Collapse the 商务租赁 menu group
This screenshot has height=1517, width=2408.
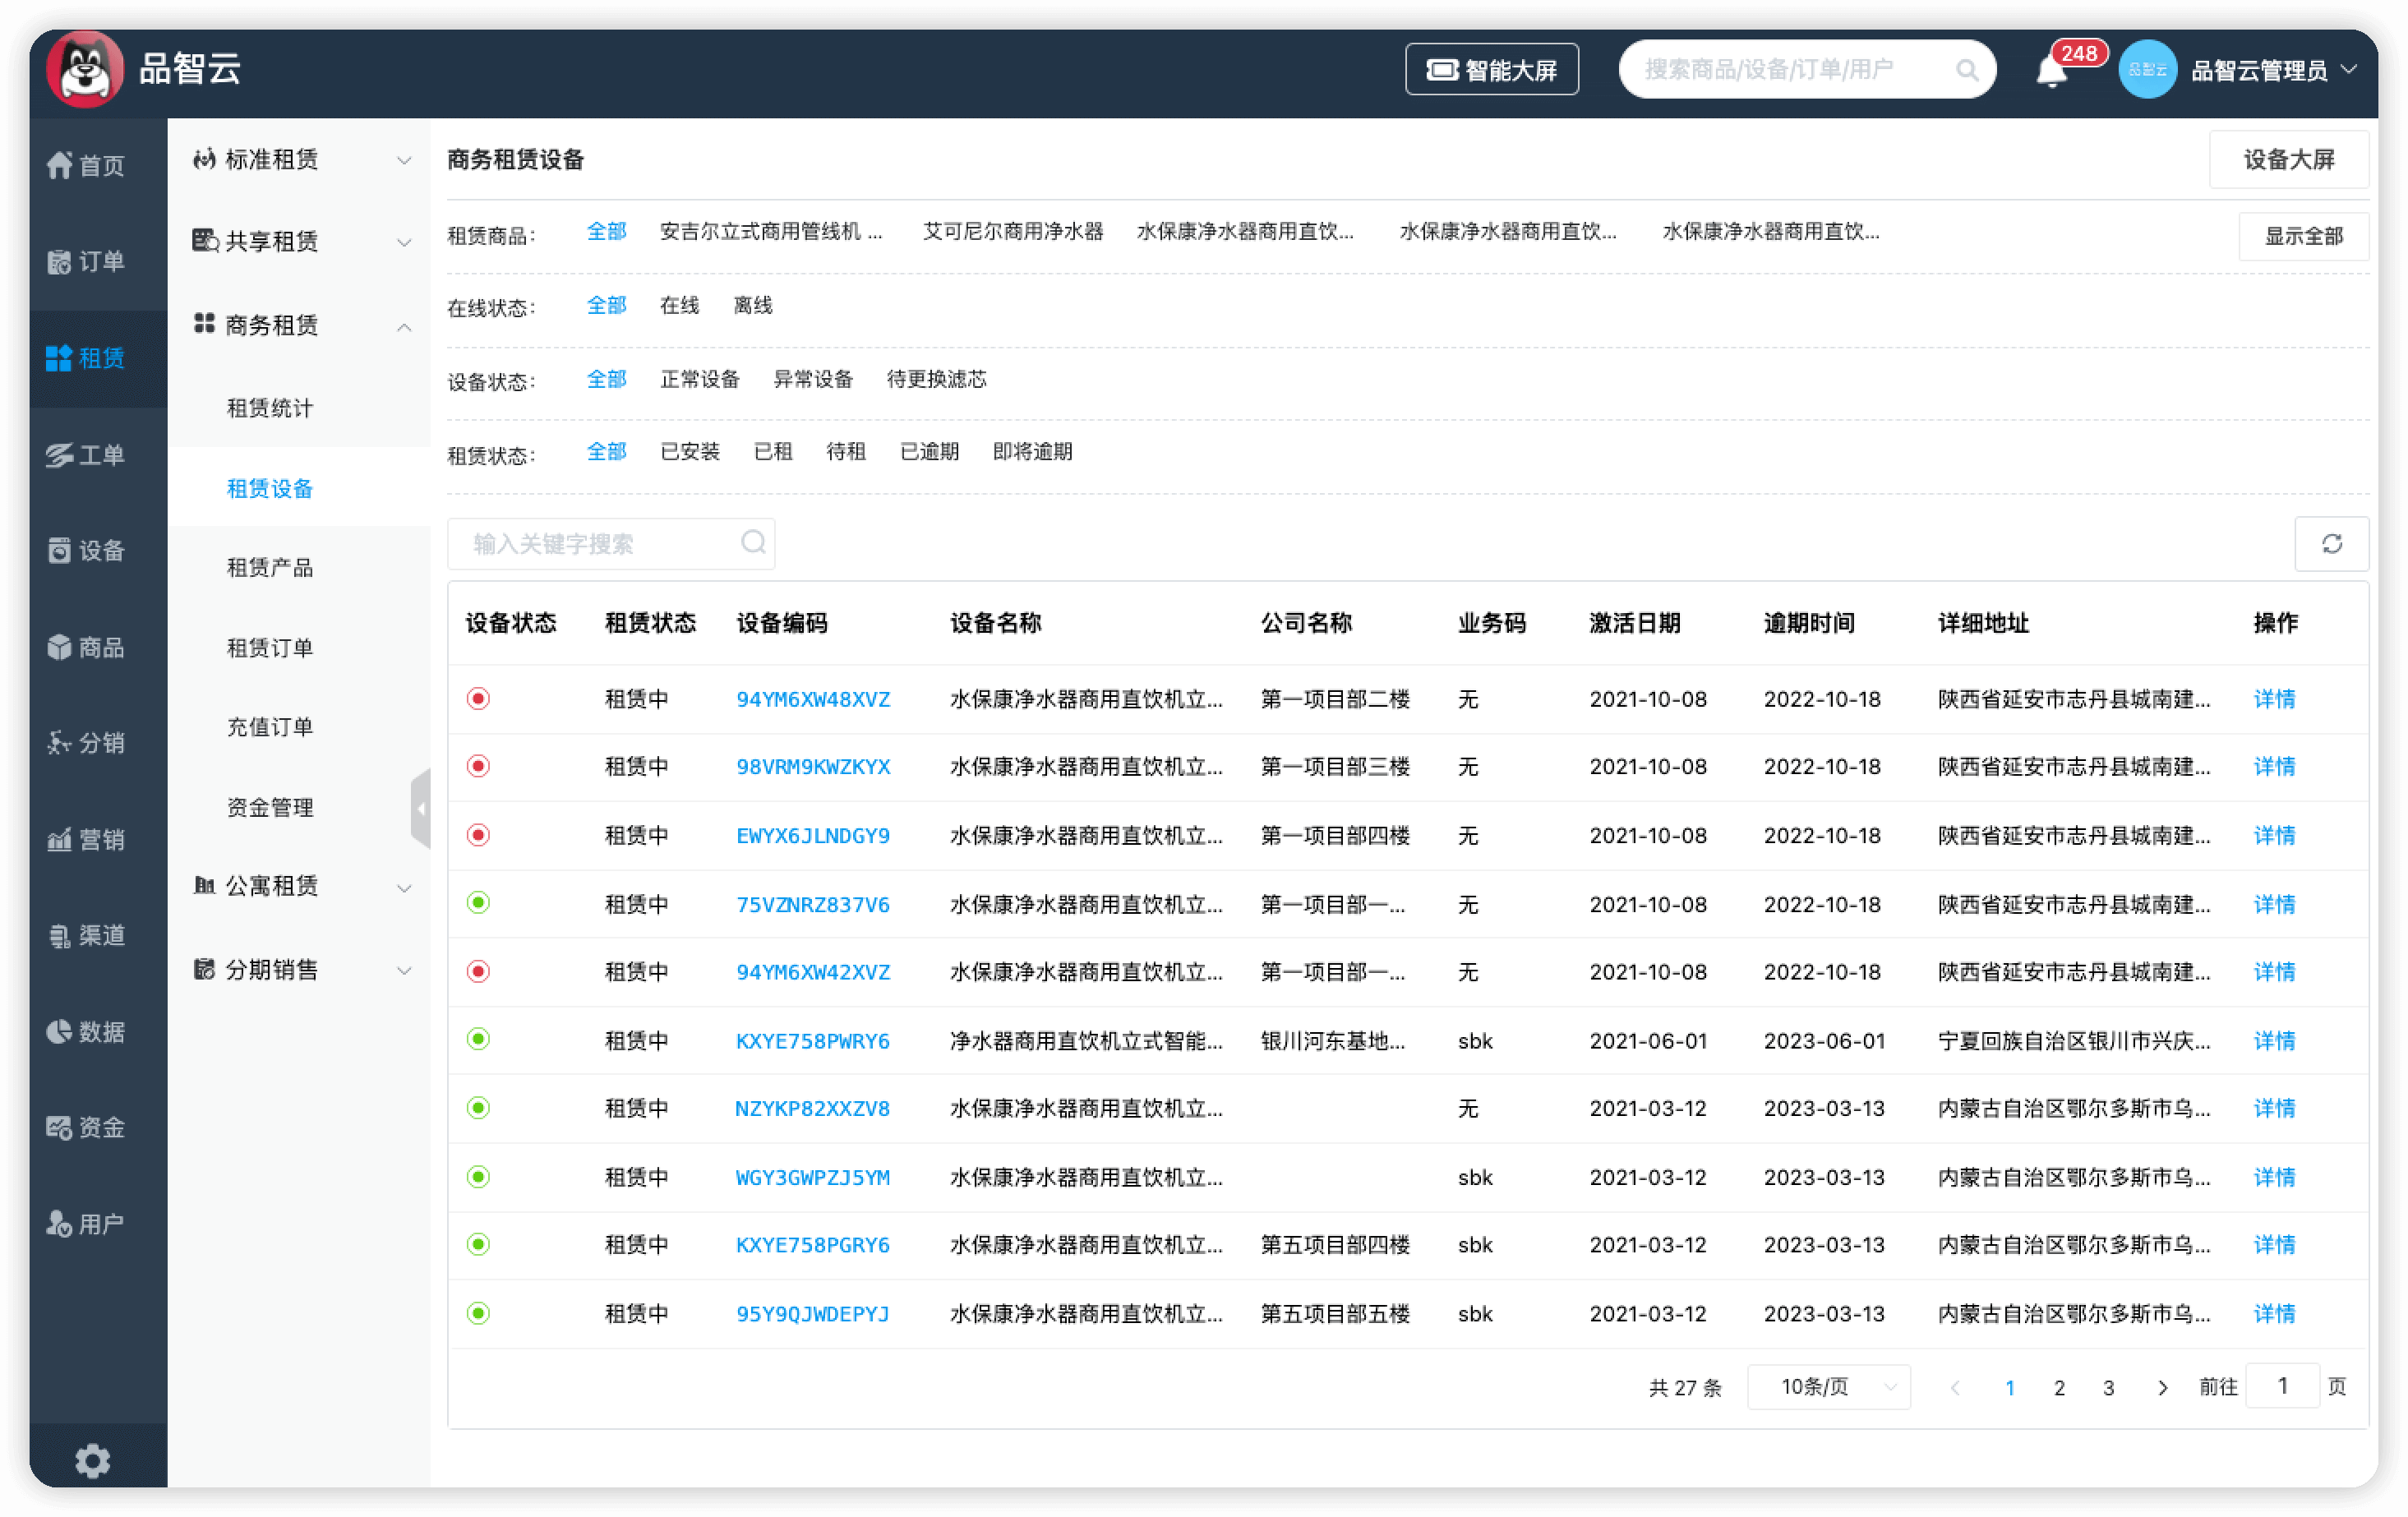click(x=300, y=325)
